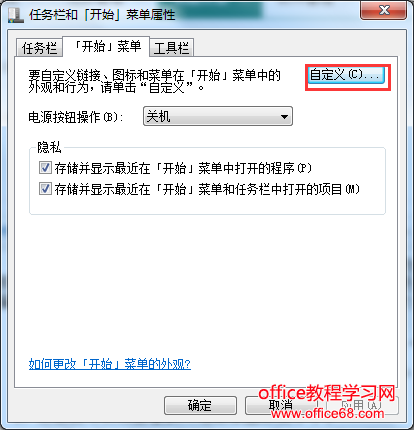414x430 pixels.
Task: Confirm with the 确定 button
Action: tap(200, 405)
